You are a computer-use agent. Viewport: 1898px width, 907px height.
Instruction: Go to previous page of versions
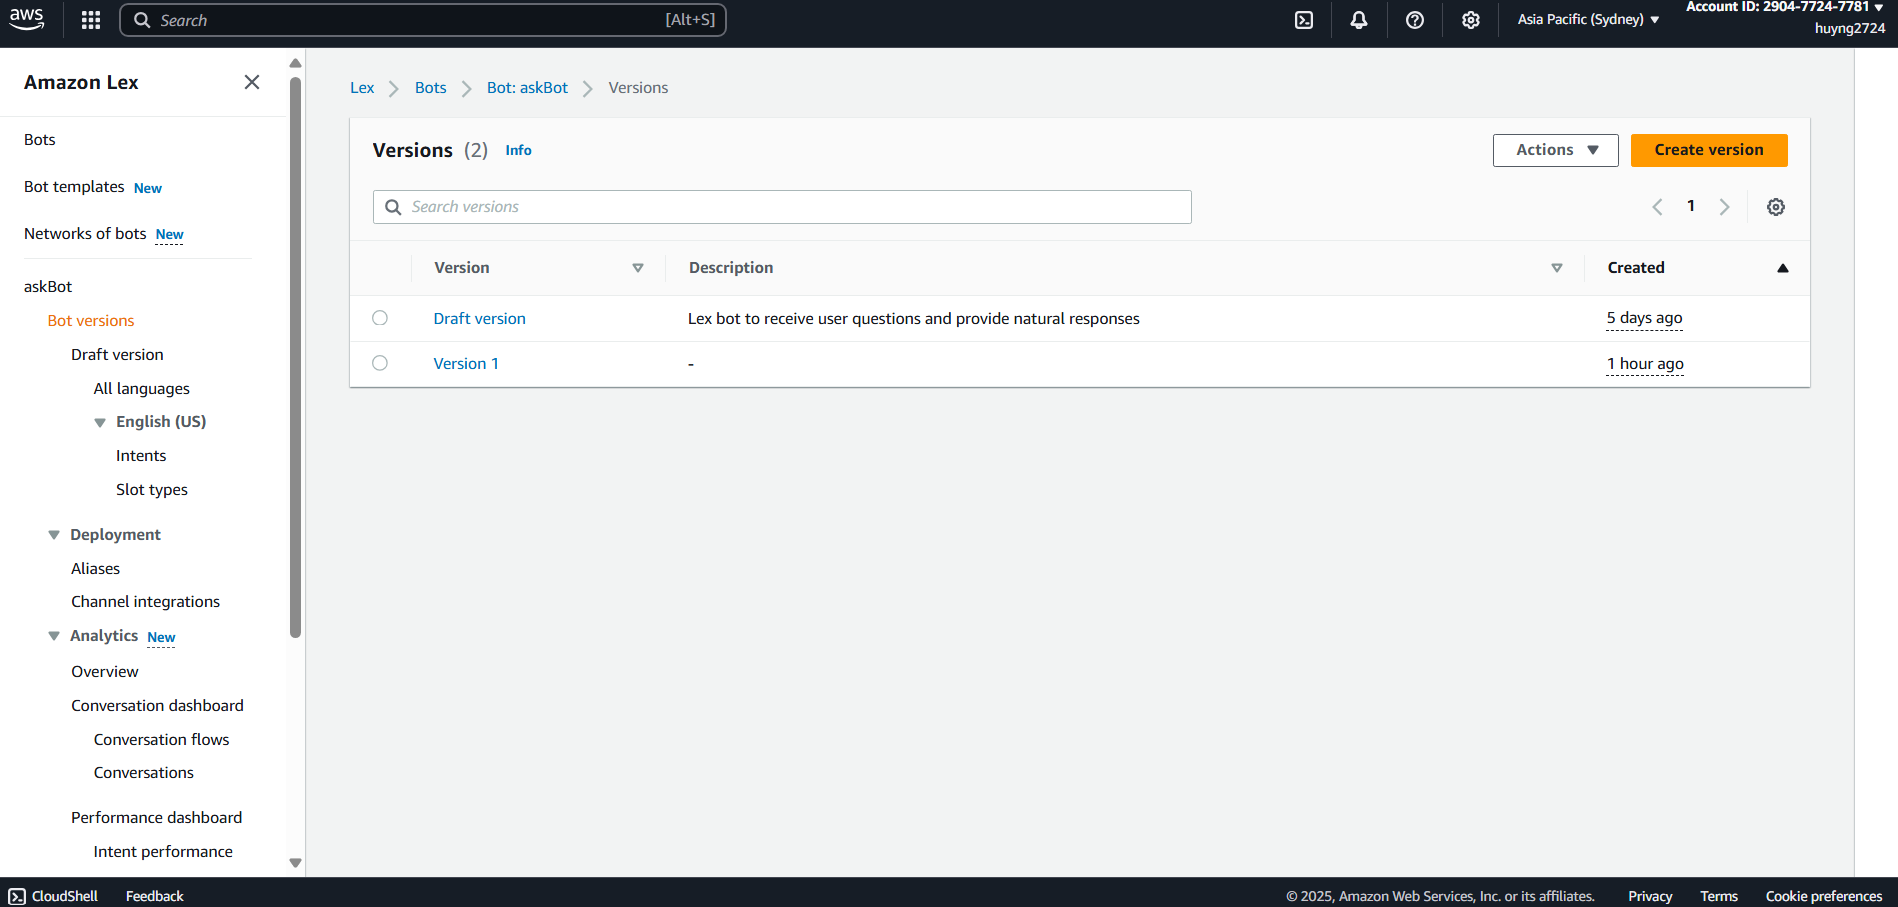click(x=1657, y=207)
